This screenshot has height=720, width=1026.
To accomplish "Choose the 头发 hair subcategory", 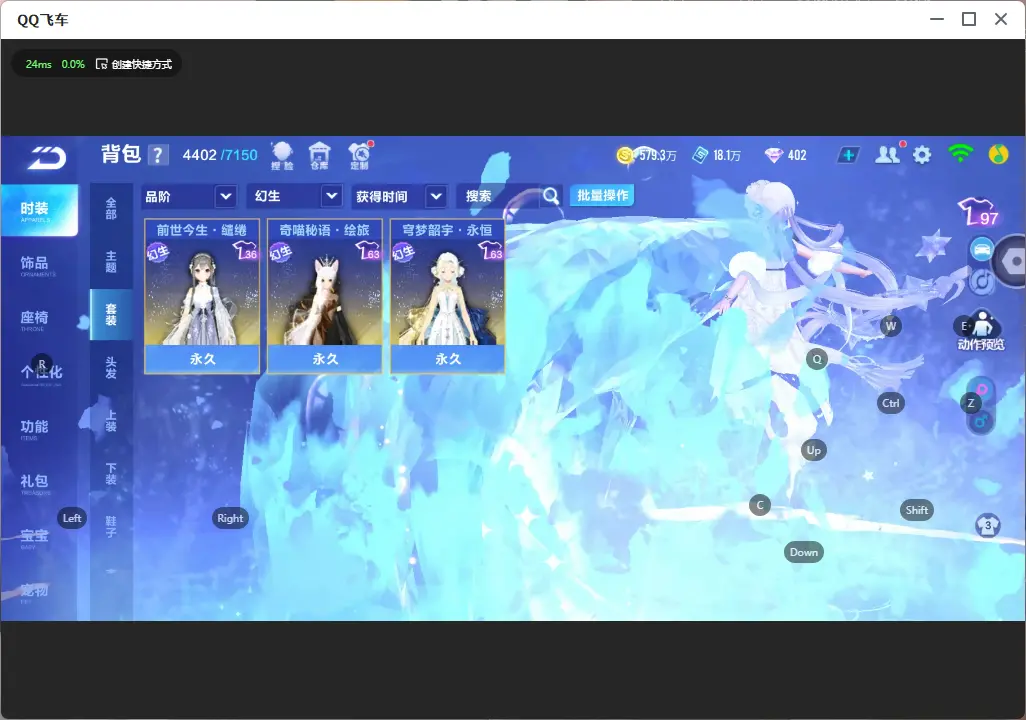I will (x=111, y=368).
